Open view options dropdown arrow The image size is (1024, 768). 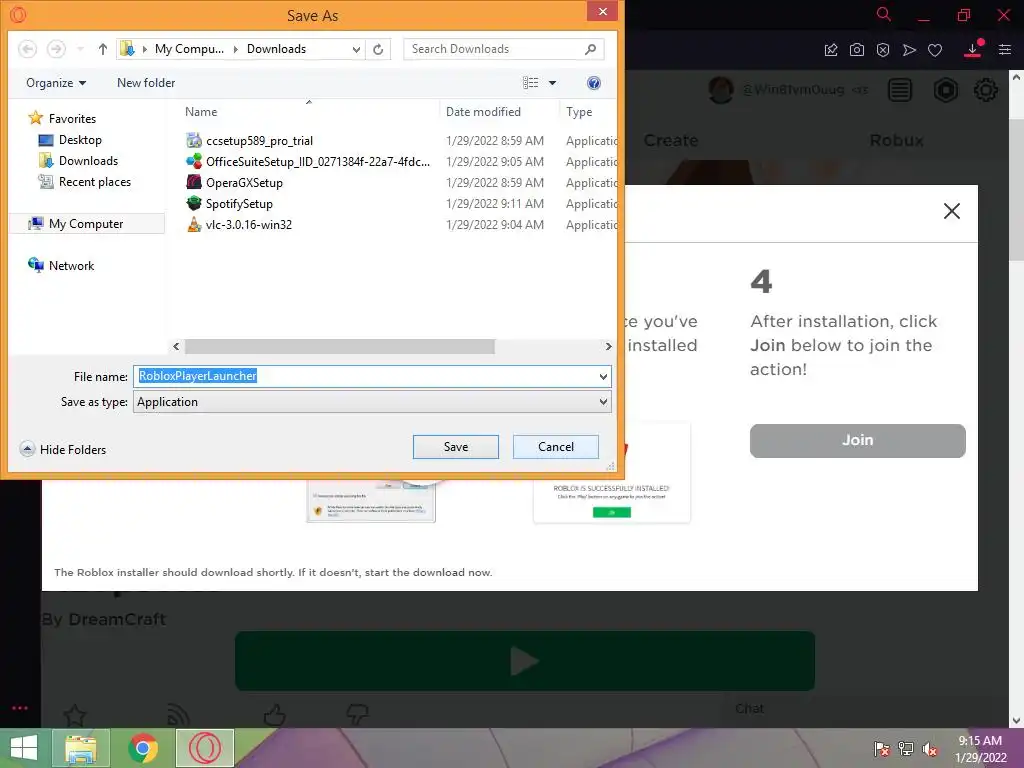pyautogui.click(x=552, y=83)
